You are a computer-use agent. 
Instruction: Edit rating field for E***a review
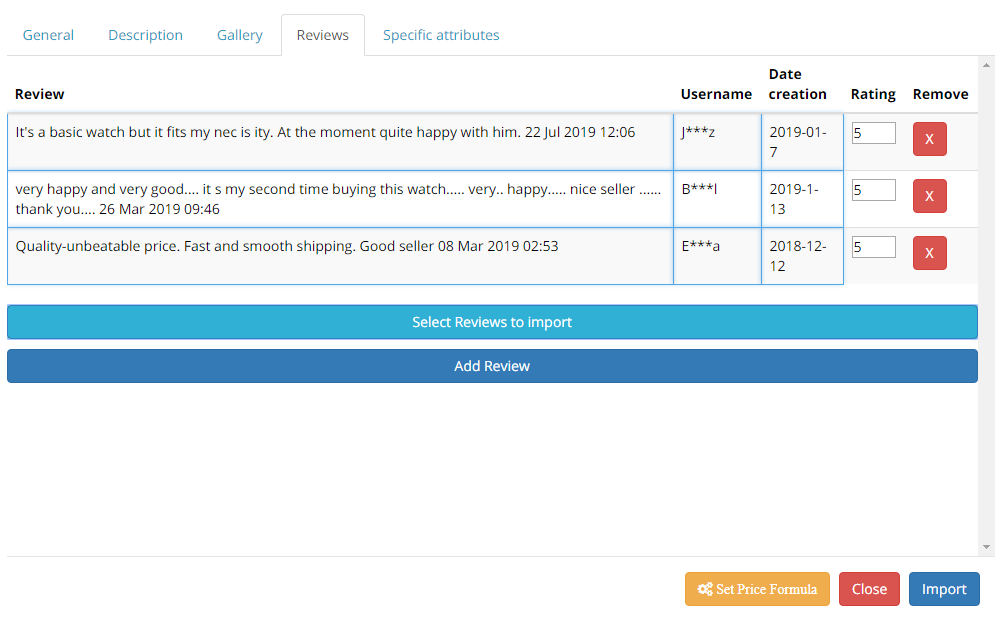pyautogui.click(x=873, y=247)
